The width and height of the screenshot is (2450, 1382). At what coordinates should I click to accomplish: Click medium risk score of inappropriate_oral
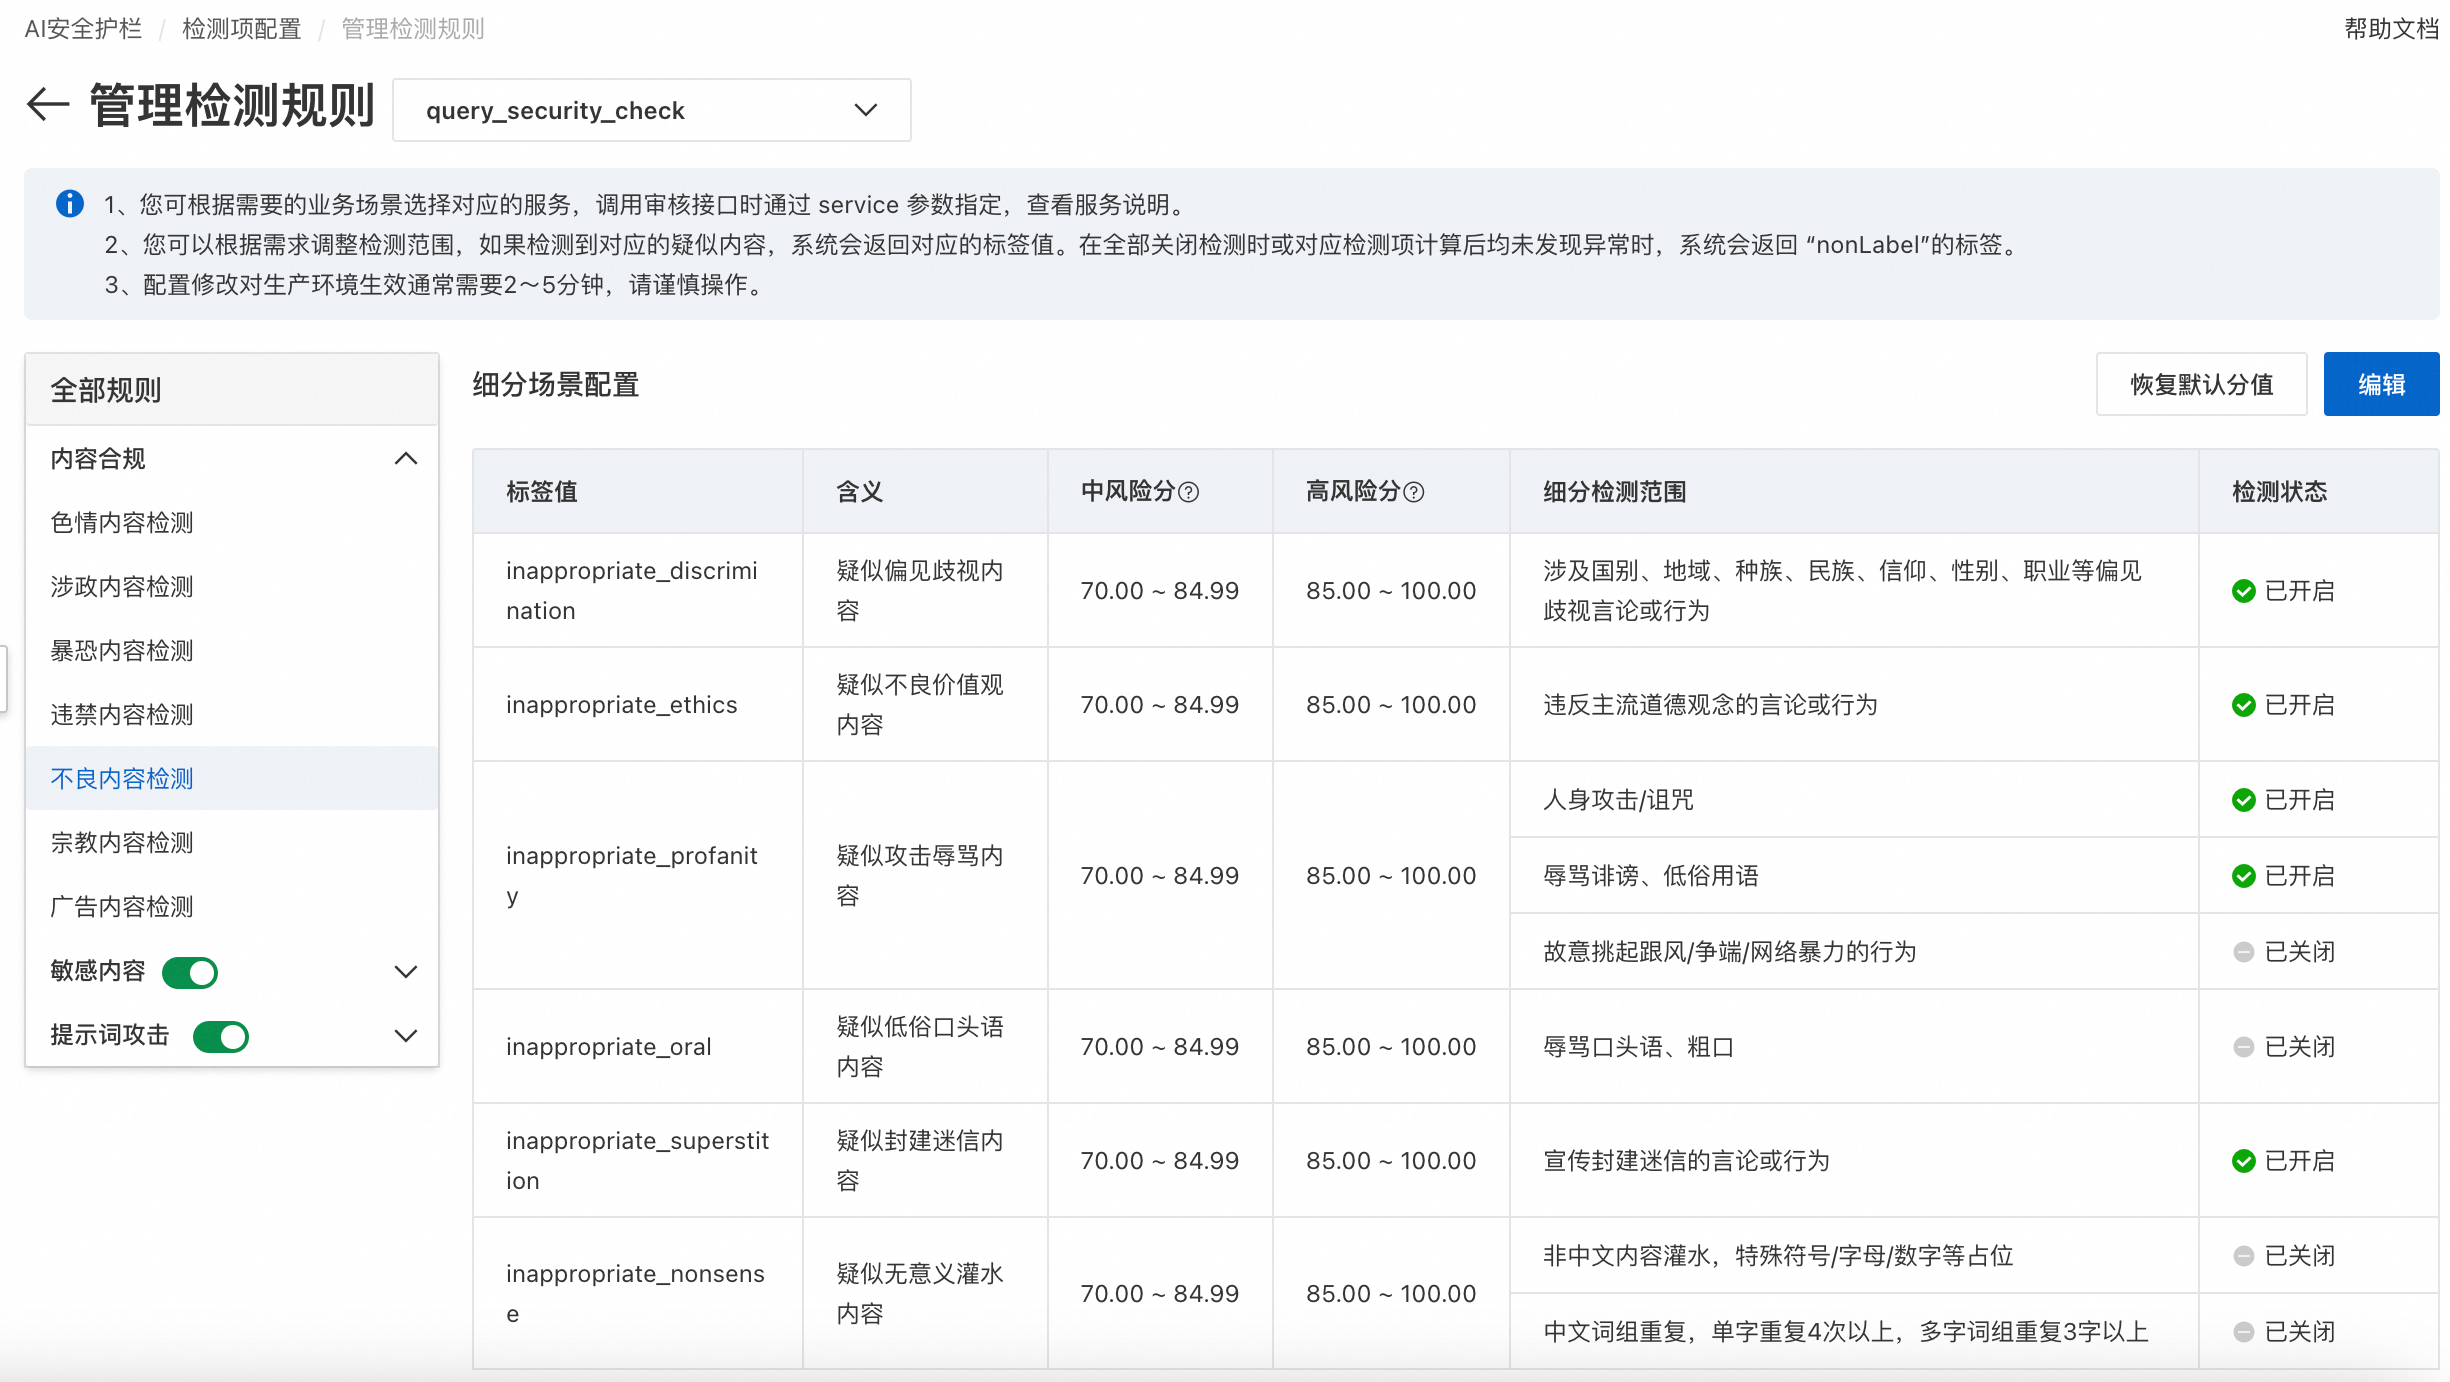[1159, 1047]
